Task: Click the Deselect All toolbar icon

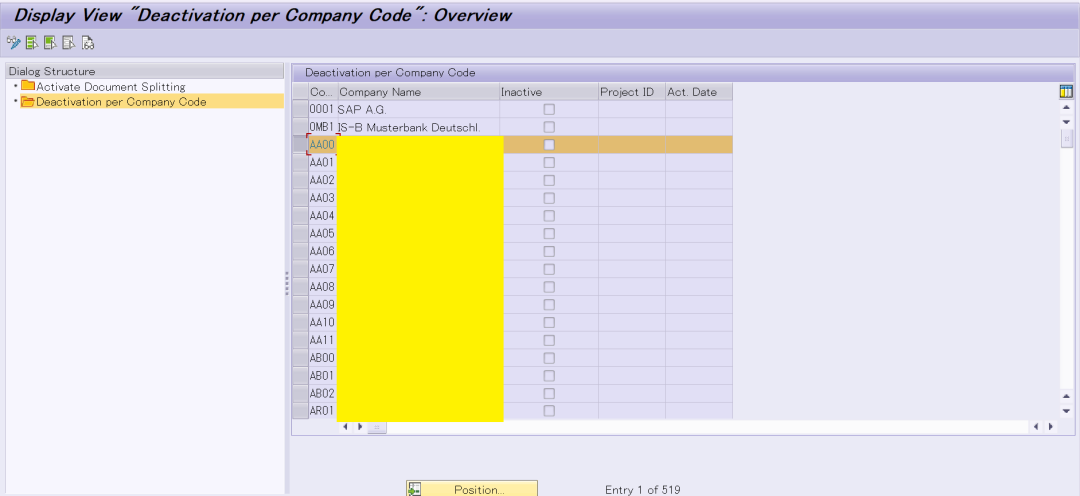Action: (x=68, y=43)
